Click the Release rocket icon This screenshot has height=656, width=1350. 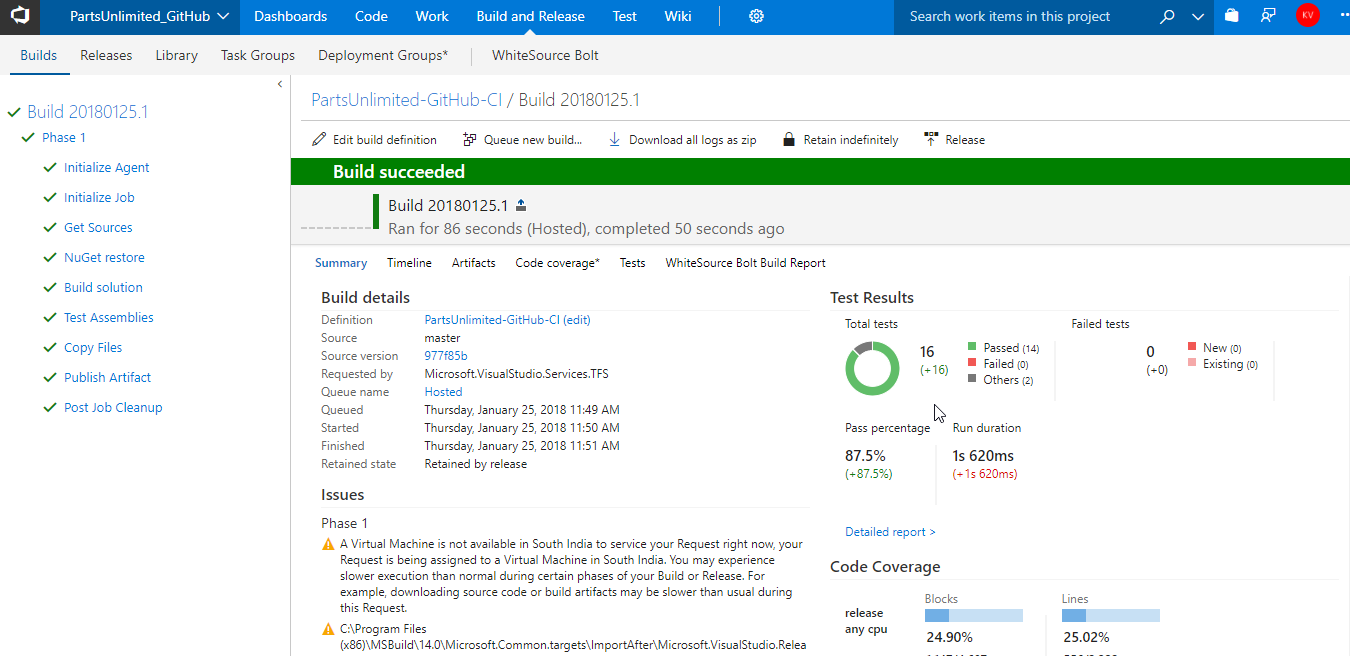point(932,140)
